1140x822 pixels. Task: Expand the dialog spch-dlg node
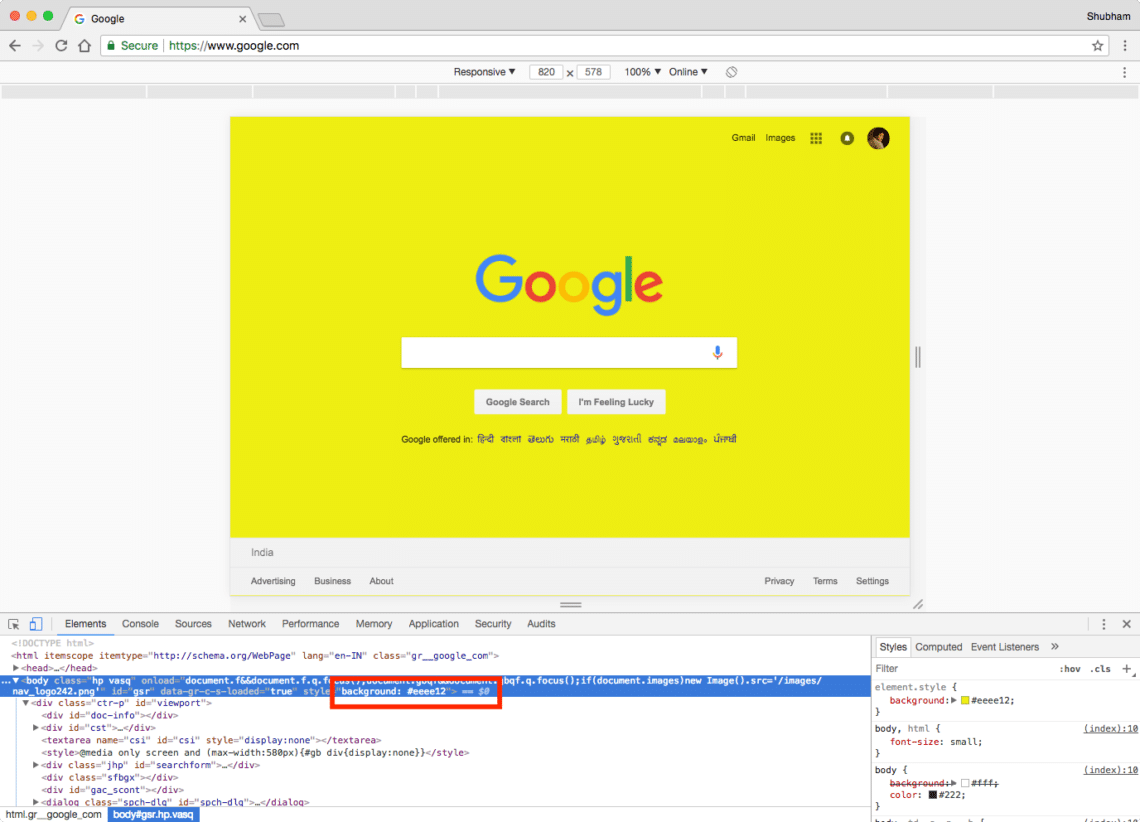[x=36, y=802]
